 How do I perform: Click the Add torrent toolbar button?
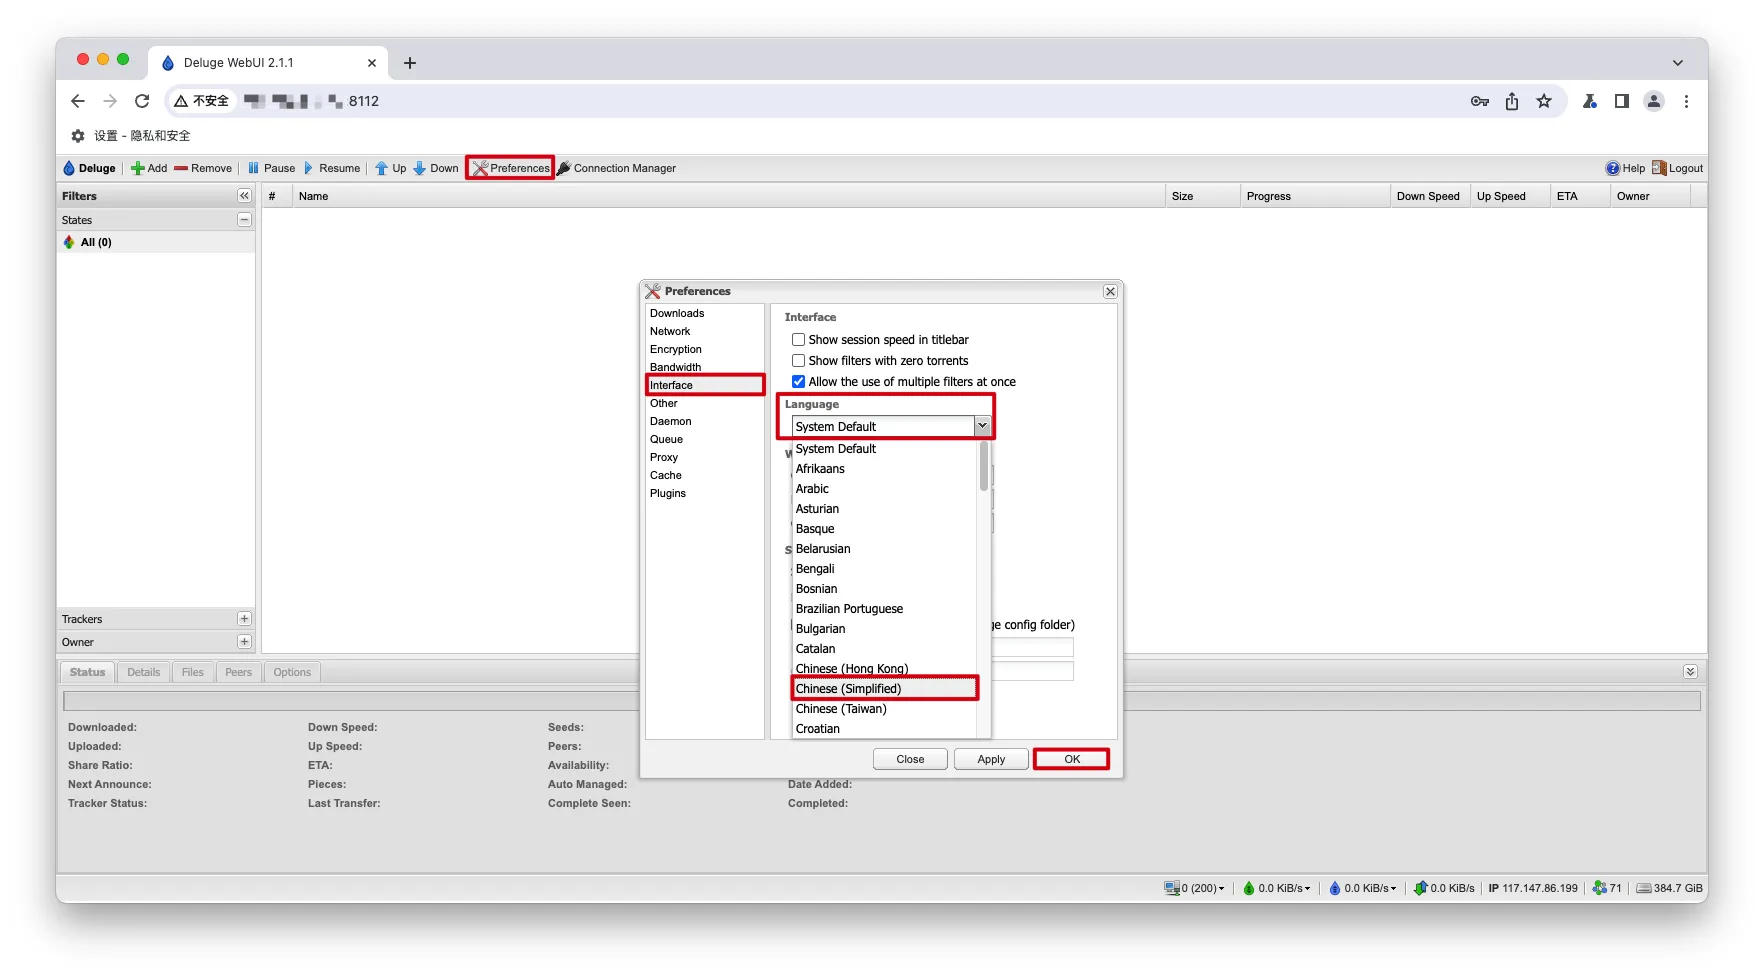point(149,168)
